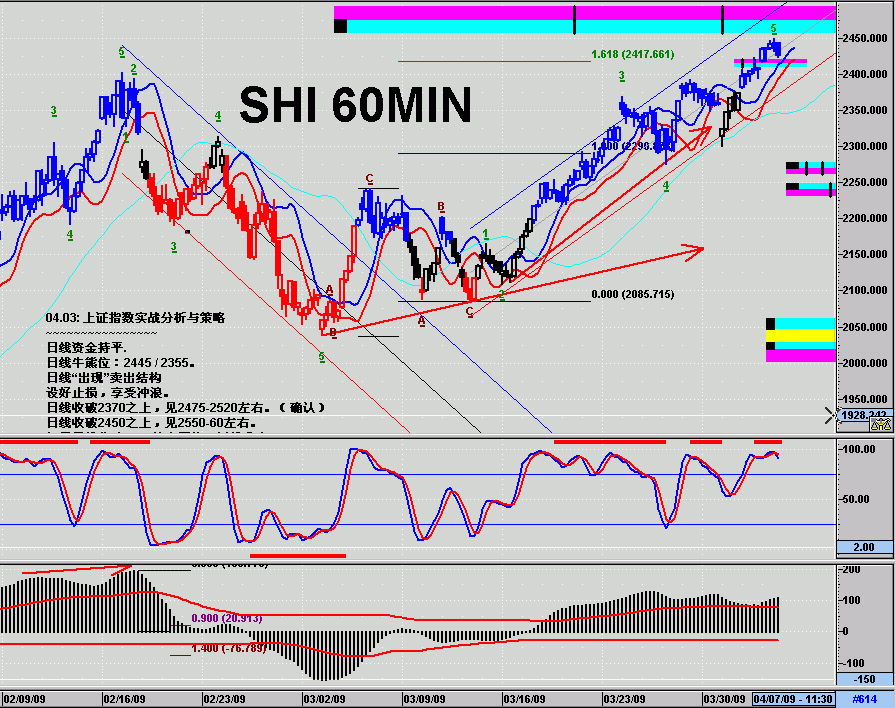The image size is (895, 708).
Task: Click the 04/07/09 - 11:30 date-time box
Action: pyautogui.click(x=793, y=699)
